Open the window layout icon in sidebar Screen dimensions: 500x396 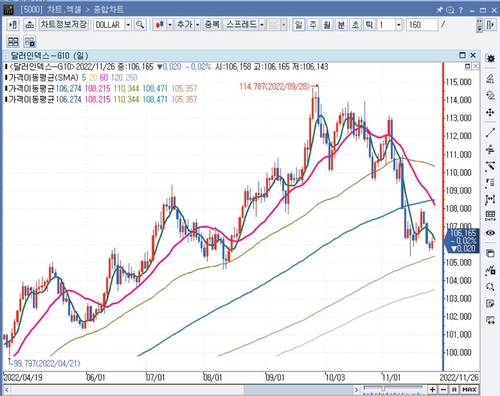(x=490, y=253)
